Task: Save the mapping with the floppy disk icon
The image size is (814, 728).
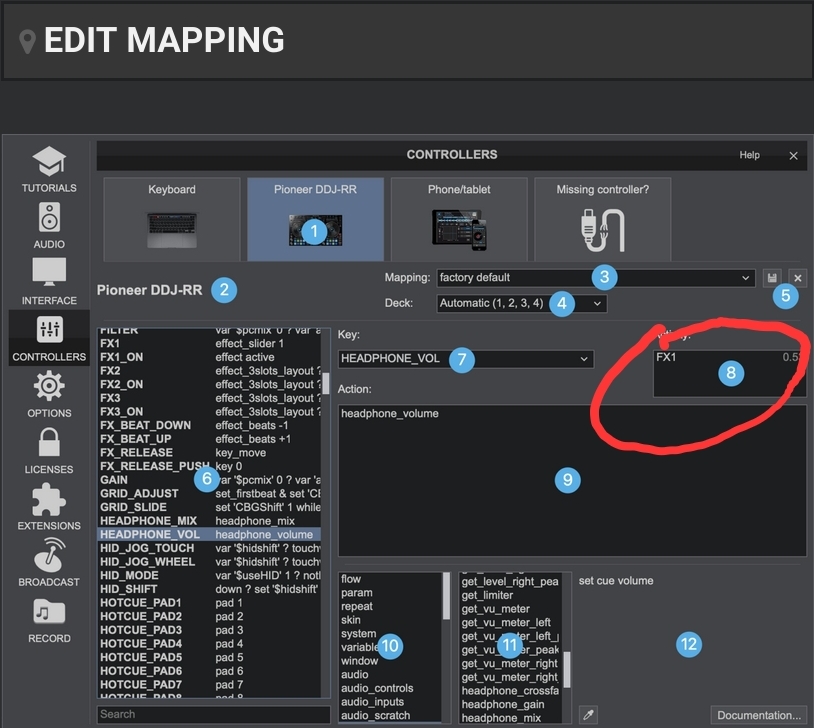Action: (772, 278)
